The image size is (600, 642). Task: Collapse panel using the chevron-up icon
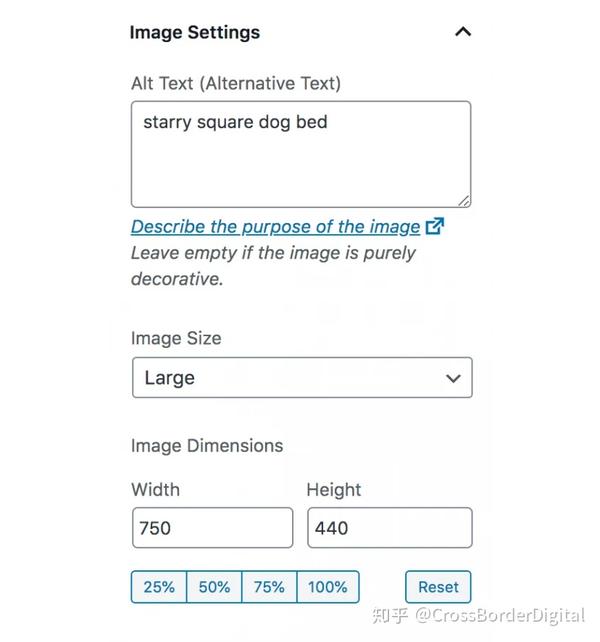462,32
